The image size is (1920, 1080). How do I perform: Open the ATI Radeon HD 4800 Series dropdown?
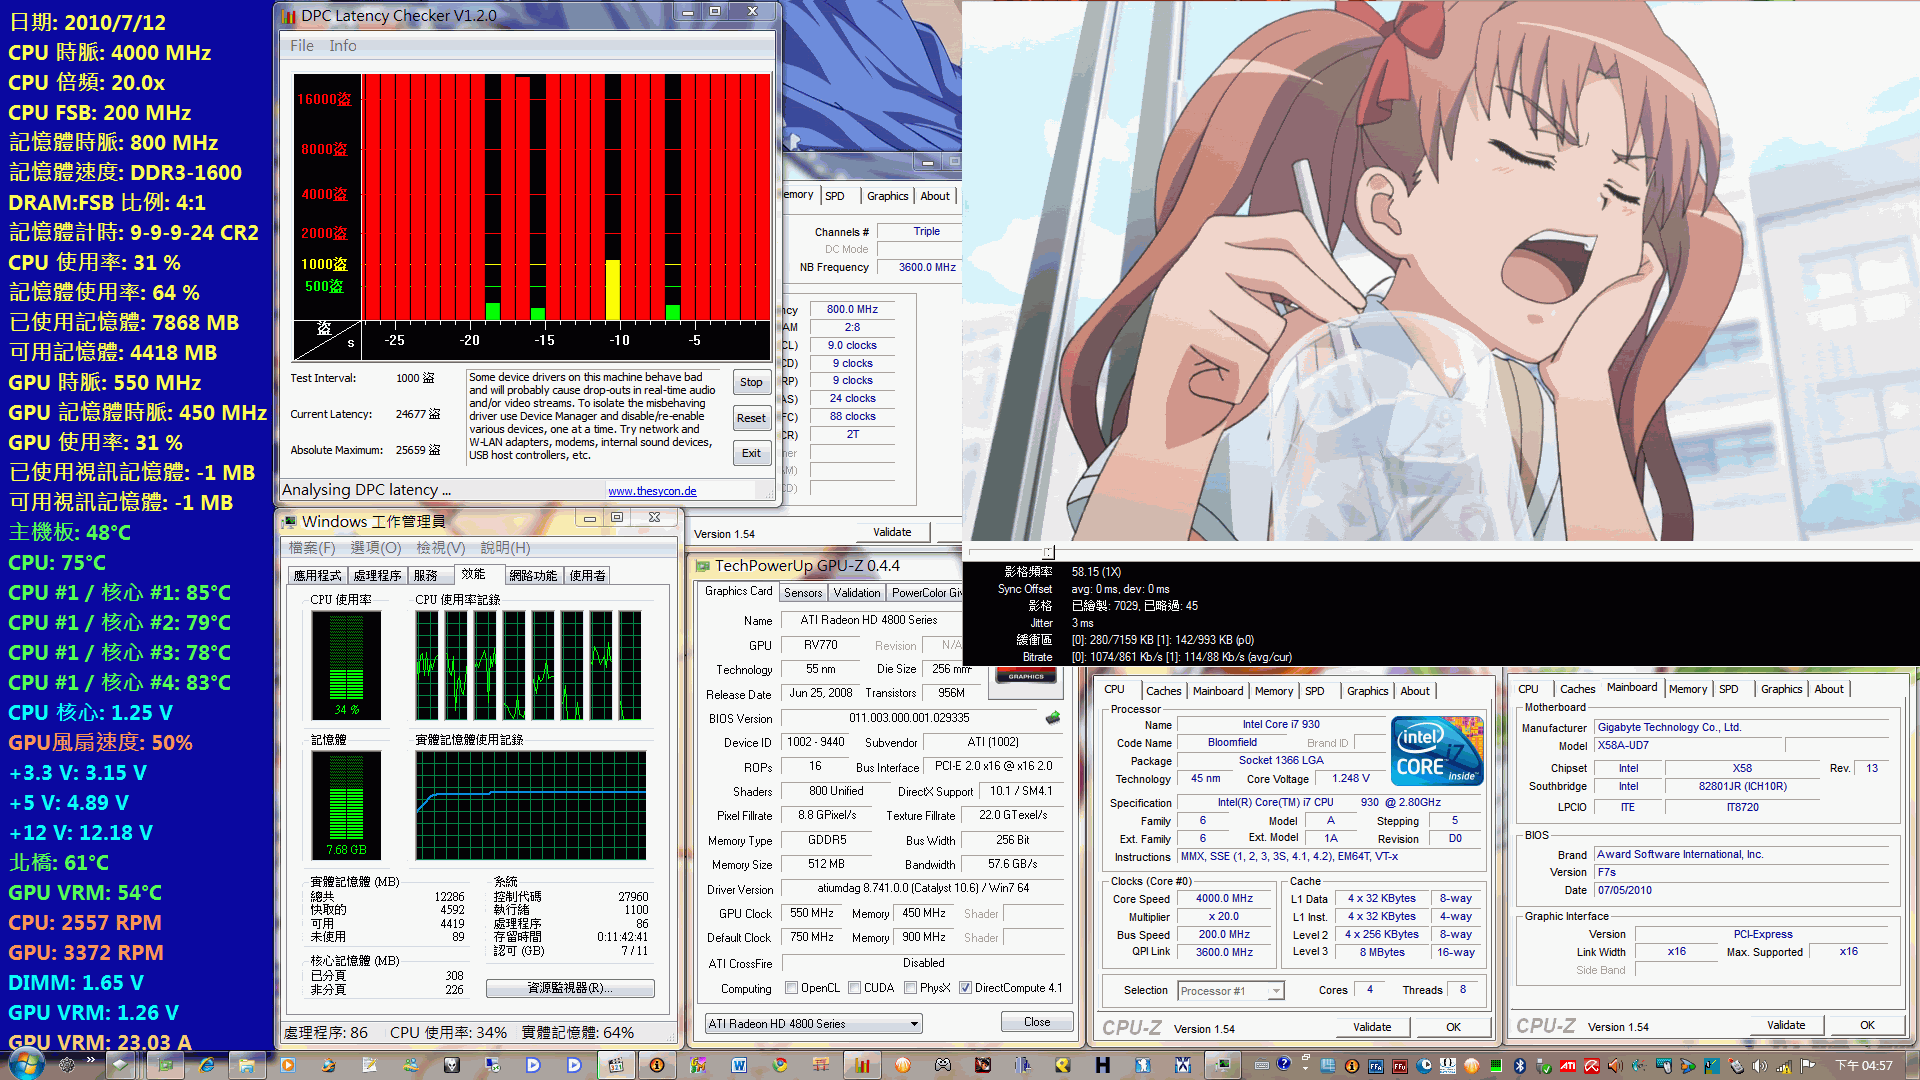tap(813, 1024)
